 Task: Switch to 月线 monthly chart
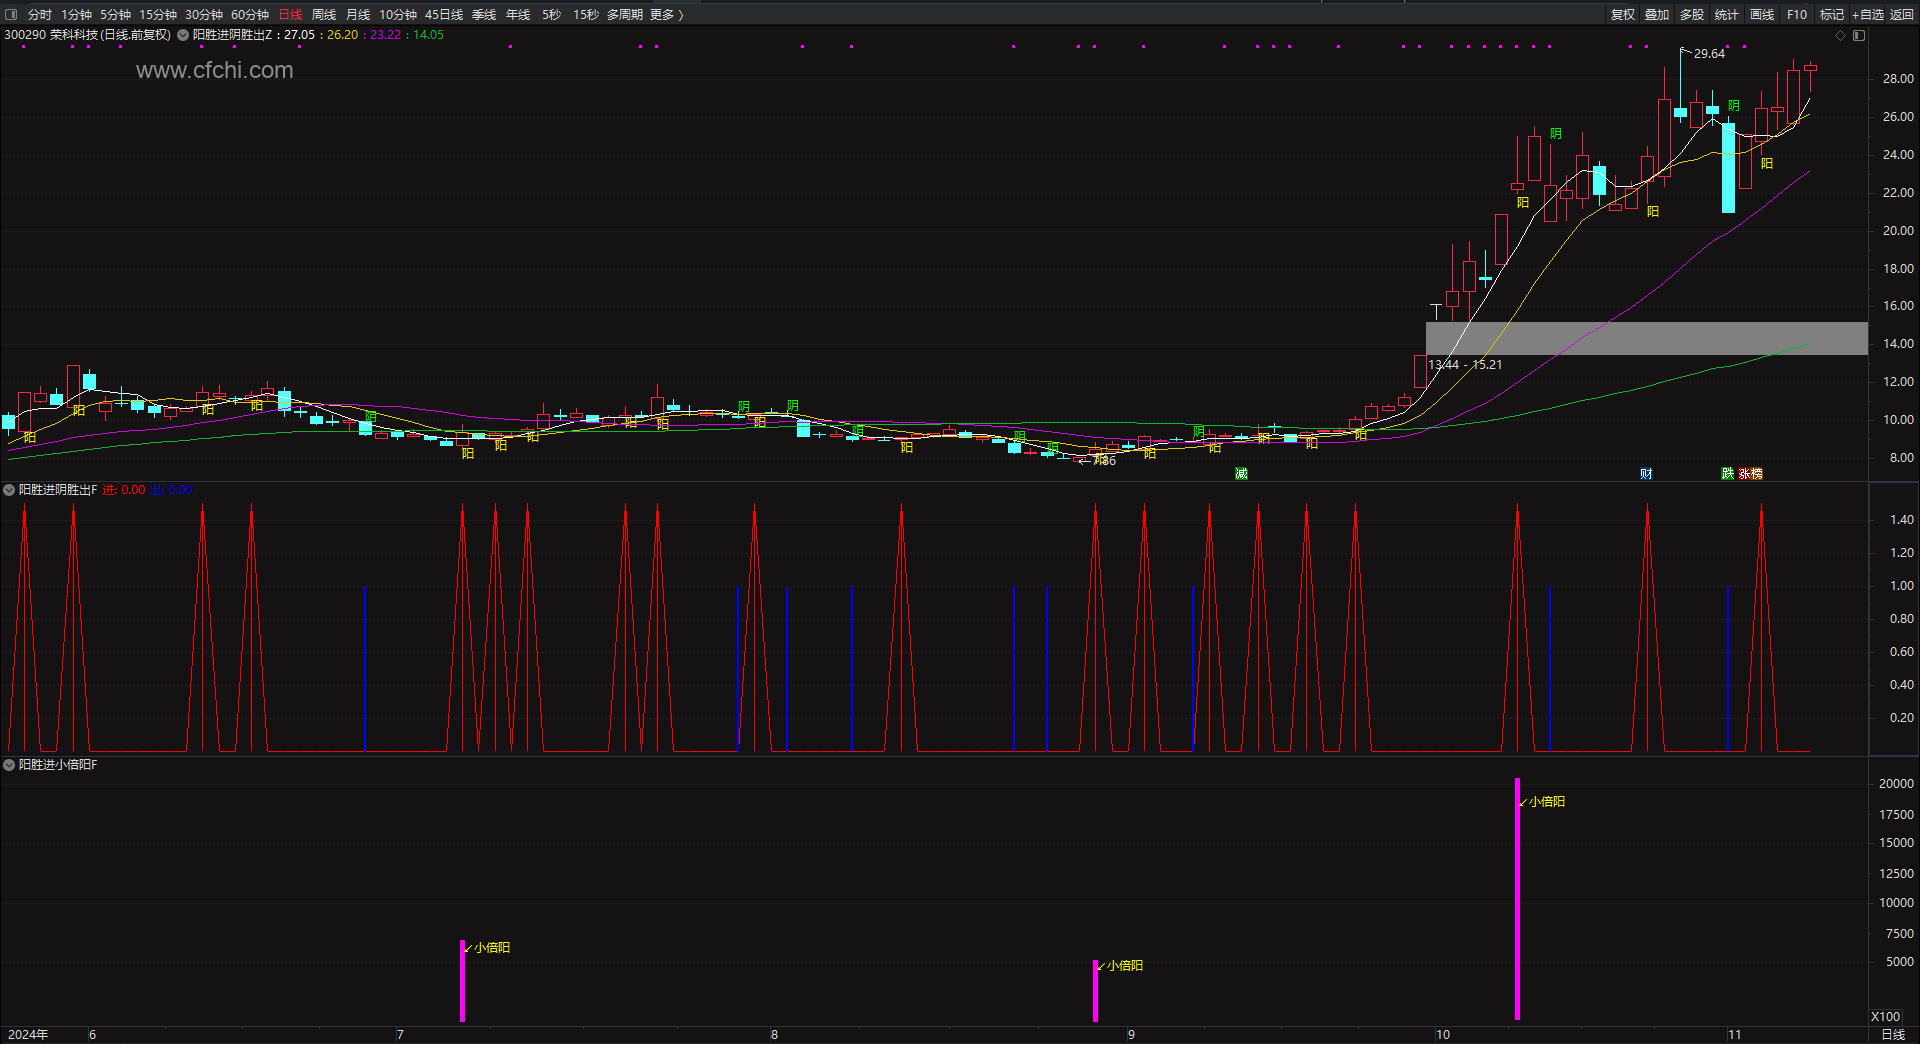[x=358, y=14]
